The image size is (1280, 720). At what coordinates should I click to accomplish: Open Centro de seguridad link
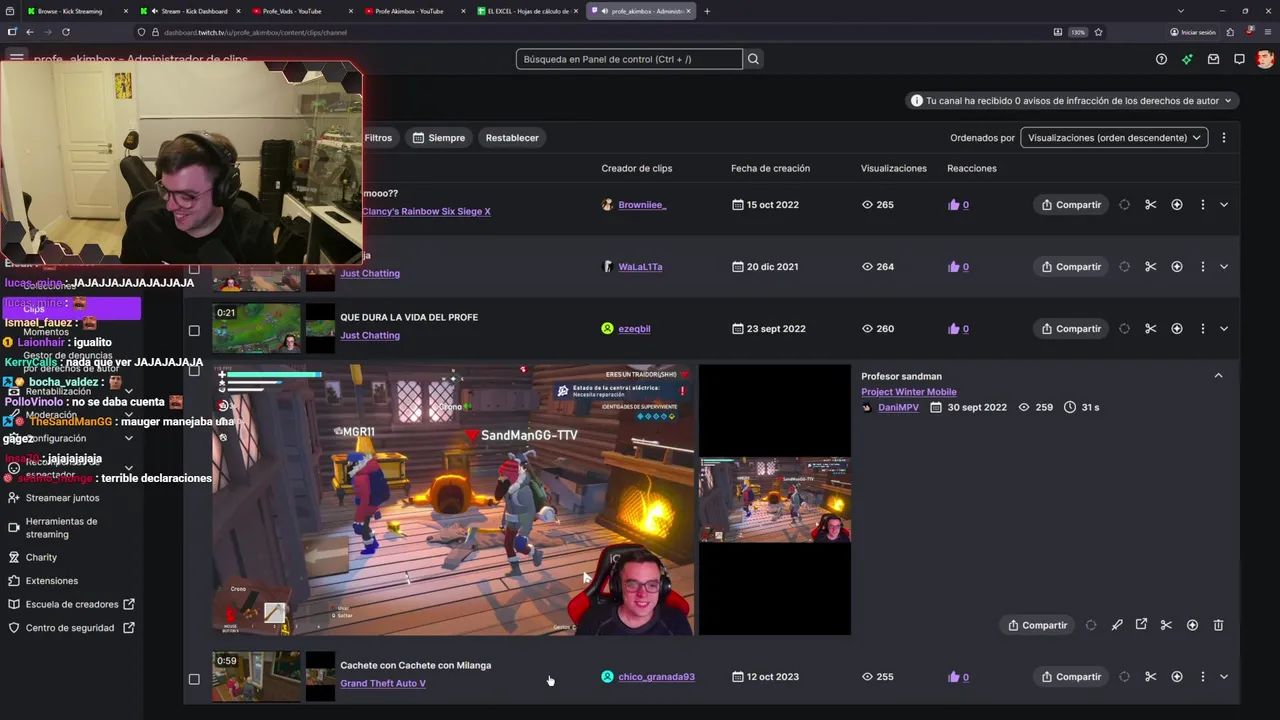(70, 628)
